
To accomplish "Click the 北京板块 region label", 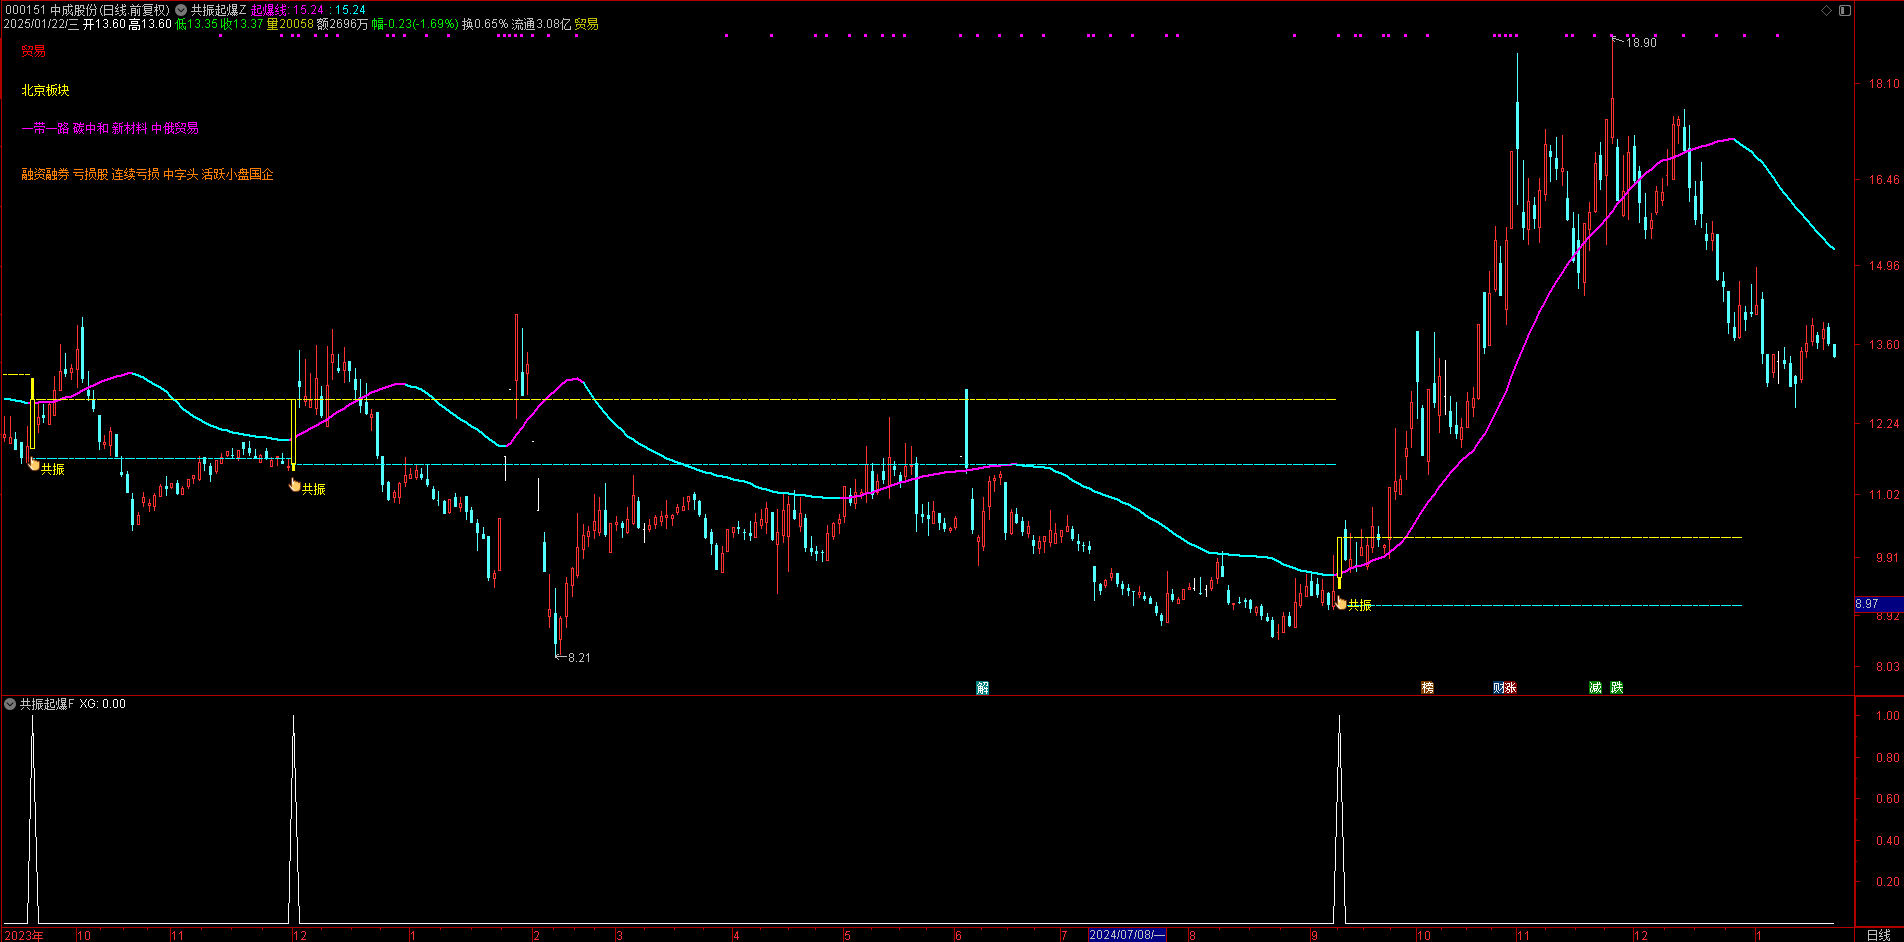I will coord(46,90).
